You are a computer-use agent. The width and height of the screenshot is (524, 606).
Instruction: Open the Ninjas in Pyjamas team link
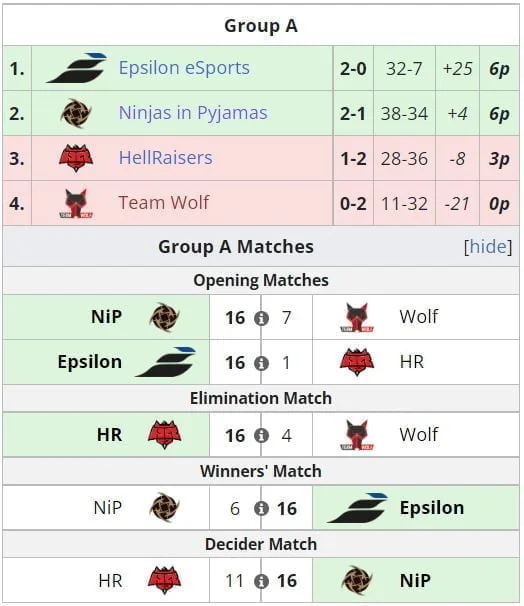(x=193, y=113)
